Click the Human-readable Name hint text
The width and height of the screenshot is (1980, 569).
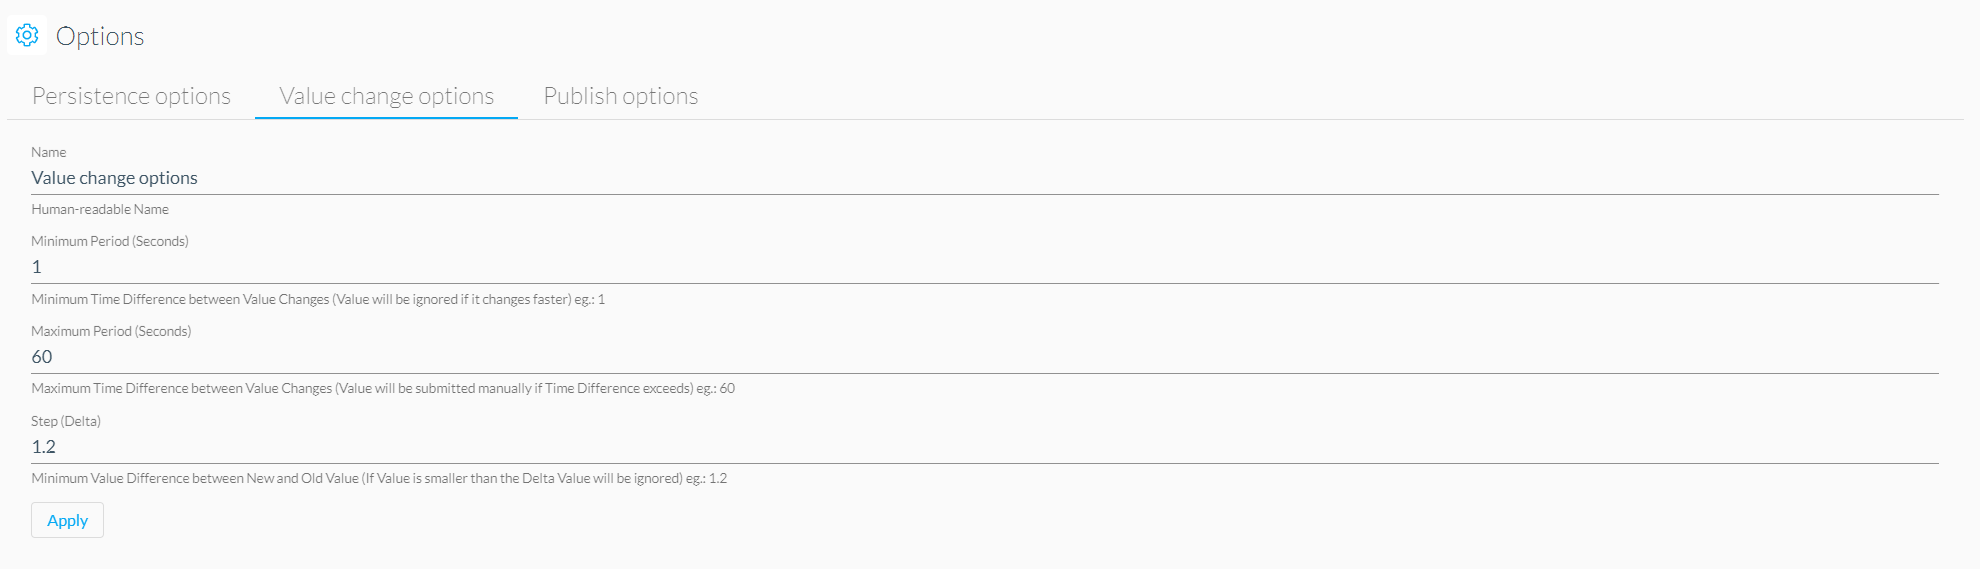pyautogui.click(x=100, y=209)
